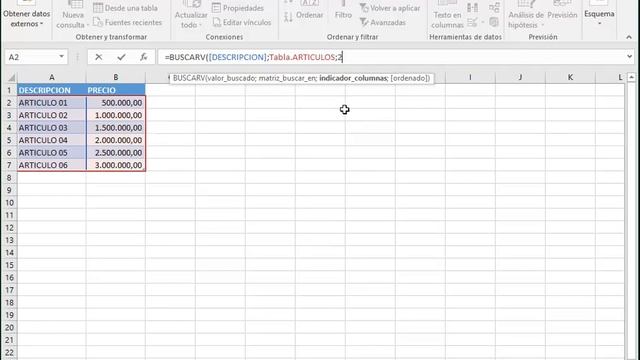Select cell ARTICULO 01

click(51, 103)
